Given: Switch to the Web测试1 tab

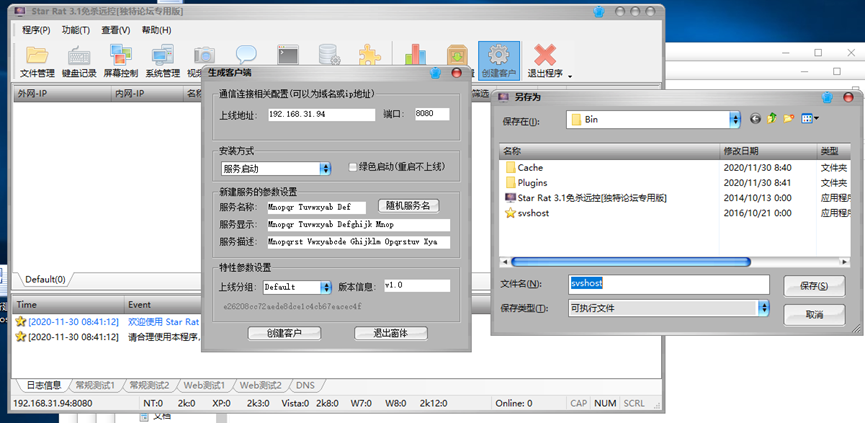Looking at the screenshot, I should (206, 385).
